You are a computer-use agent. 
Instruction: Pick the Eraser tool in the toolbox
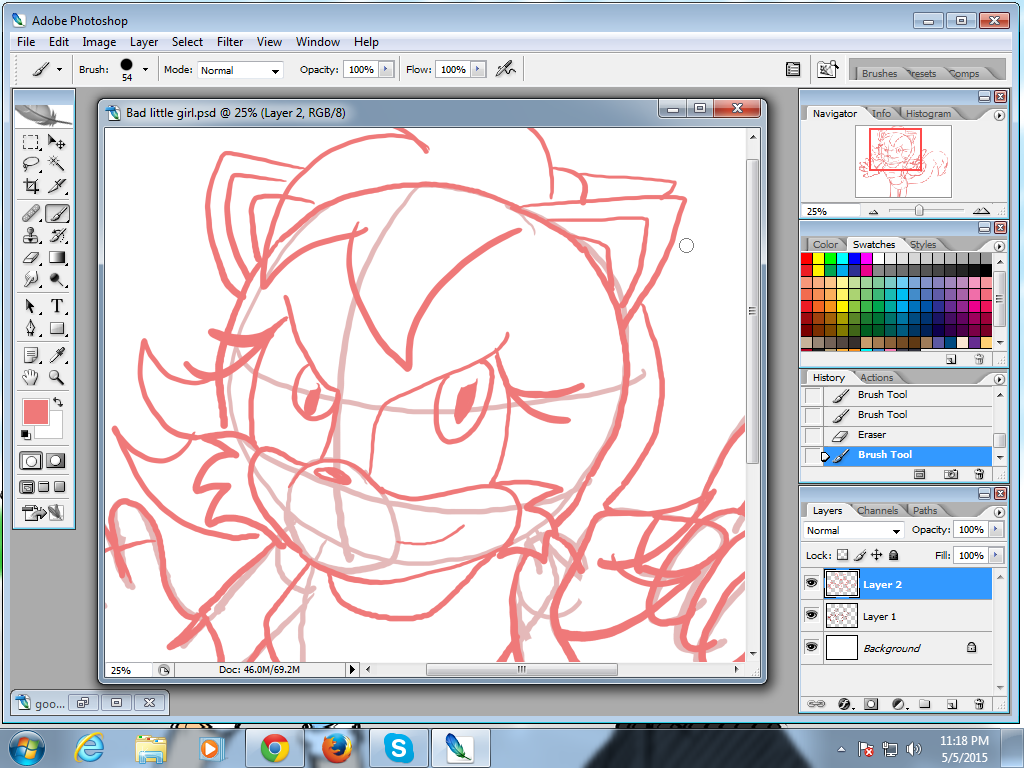[x=31, y=258]
